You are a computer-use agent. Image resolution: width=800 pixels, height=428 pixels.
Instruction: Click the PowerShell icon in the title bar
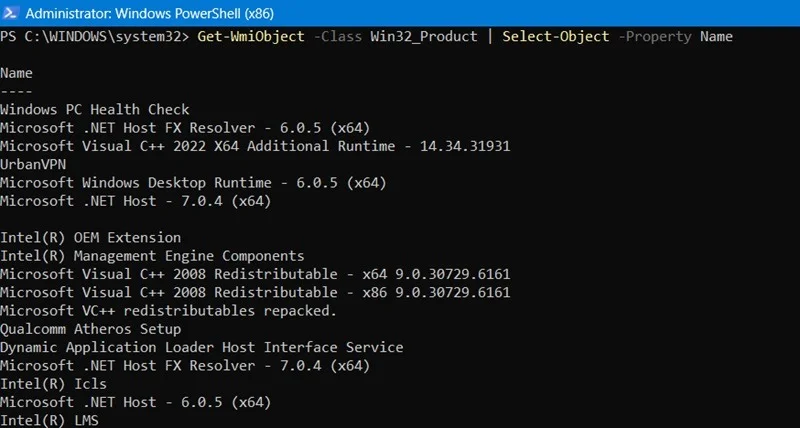point(14,13)
